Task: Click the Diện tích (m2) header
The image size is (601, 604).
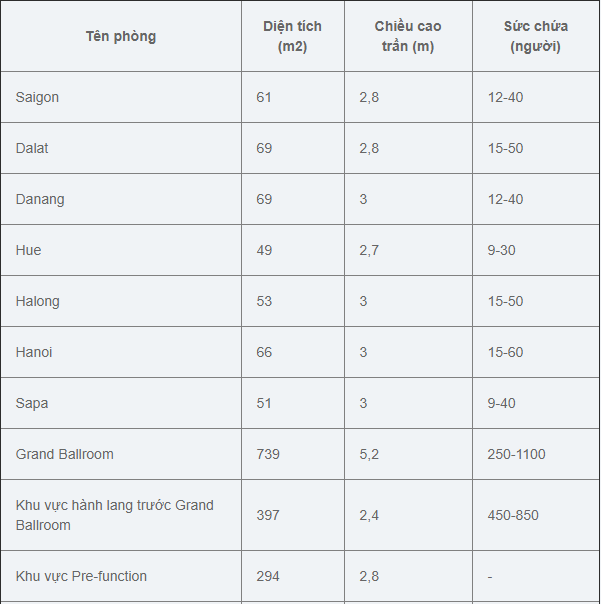Action: pos(292,36)
